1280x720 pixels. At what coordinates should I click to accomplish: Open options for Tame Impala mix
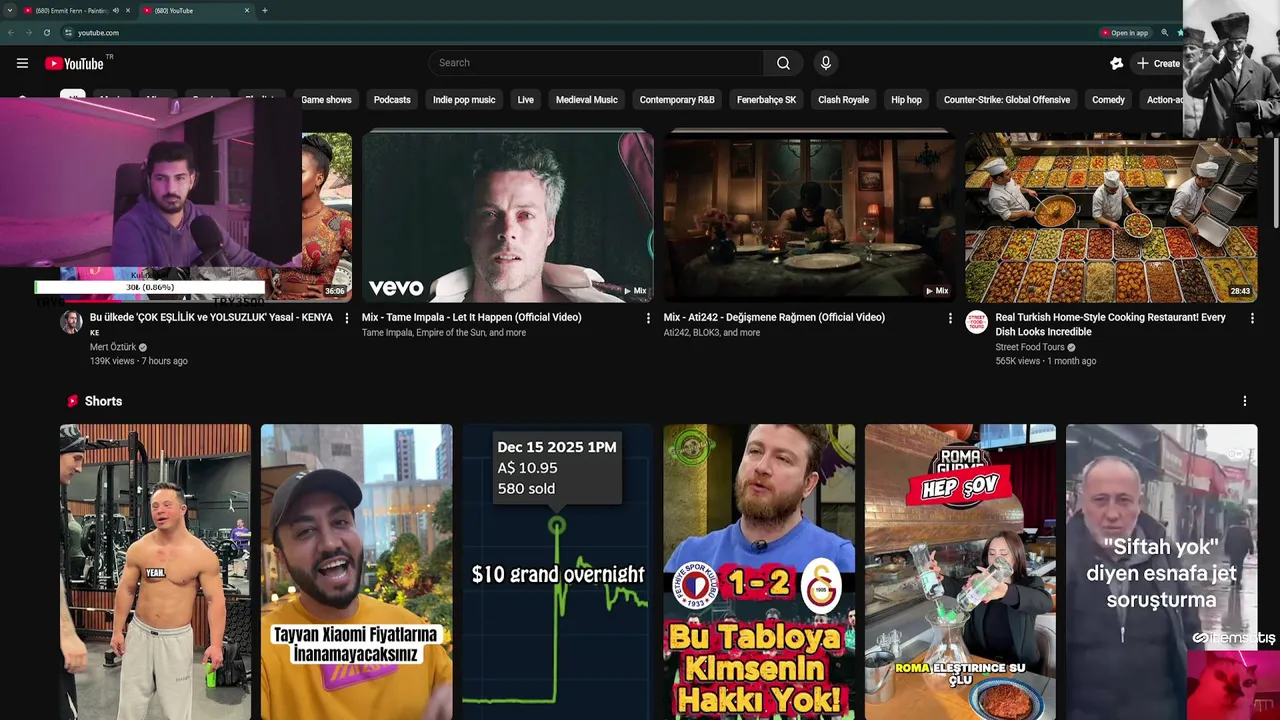[648, 318]
